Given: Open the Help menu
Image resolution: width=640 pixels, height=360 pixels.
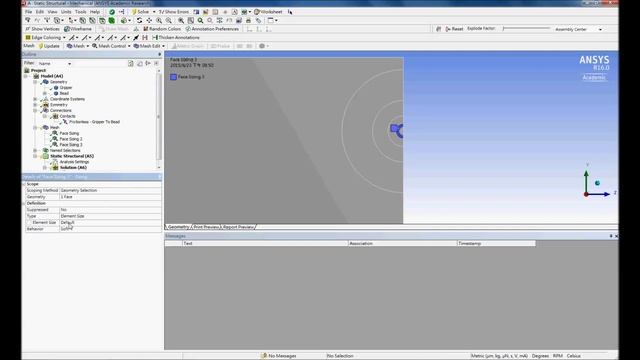Looking at the screenshot, I should (95, 12).
